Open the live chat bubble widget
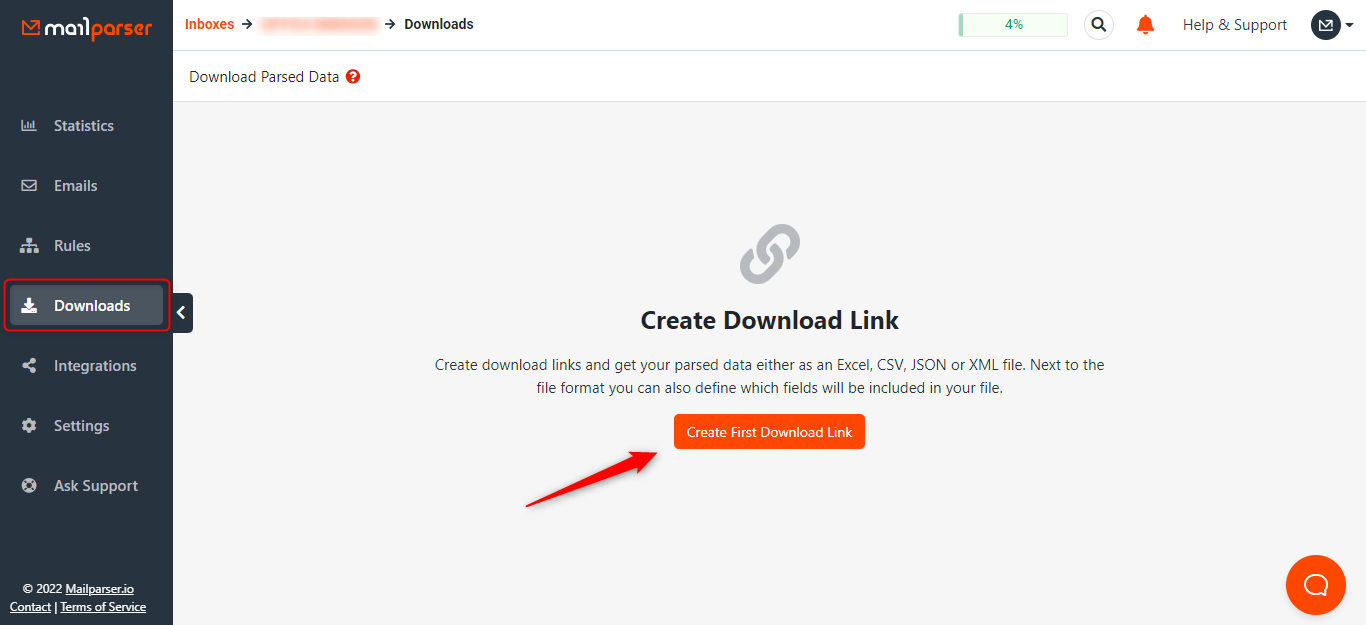The height and width of the screenshot is (625, 1366). (x=1316, y=585)
